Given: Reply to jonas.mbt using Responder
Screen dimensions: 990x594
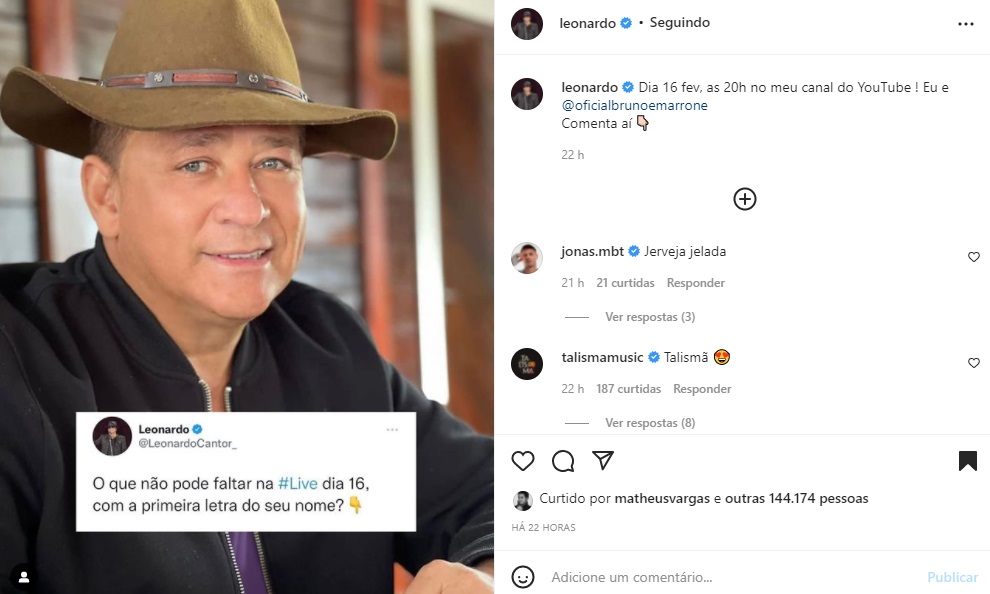Looking at the screenshot, I should pyautogui.click(x=695, y=282).
